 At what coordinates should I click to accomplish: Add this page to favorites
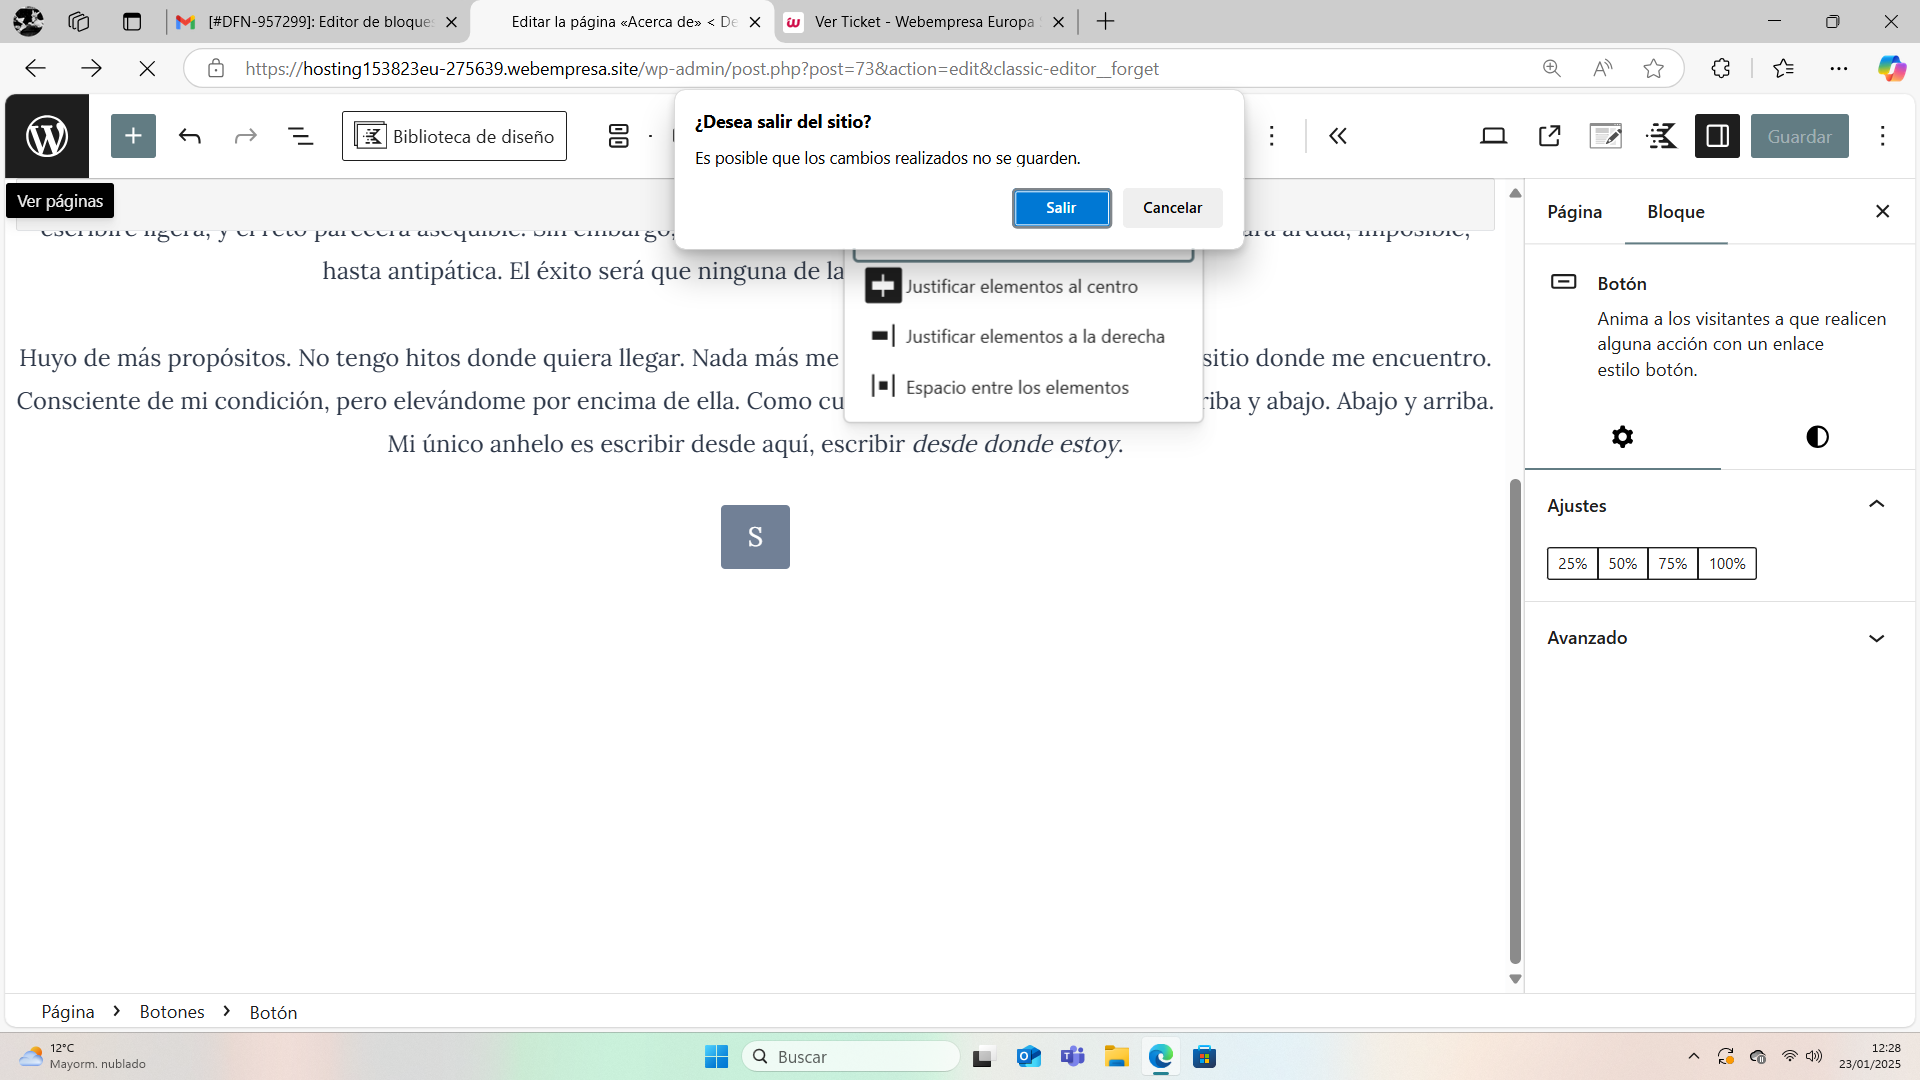pos(1653,68)
